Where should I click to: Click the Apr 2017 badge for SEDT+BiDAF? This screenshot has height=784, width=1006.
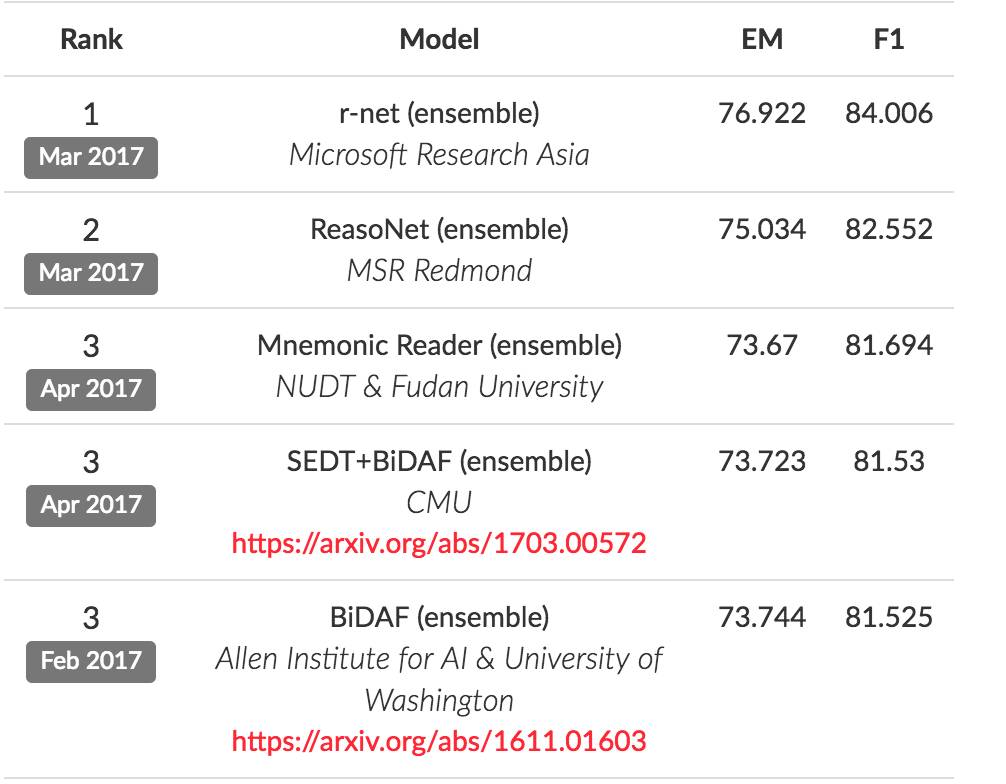[91, 505]
